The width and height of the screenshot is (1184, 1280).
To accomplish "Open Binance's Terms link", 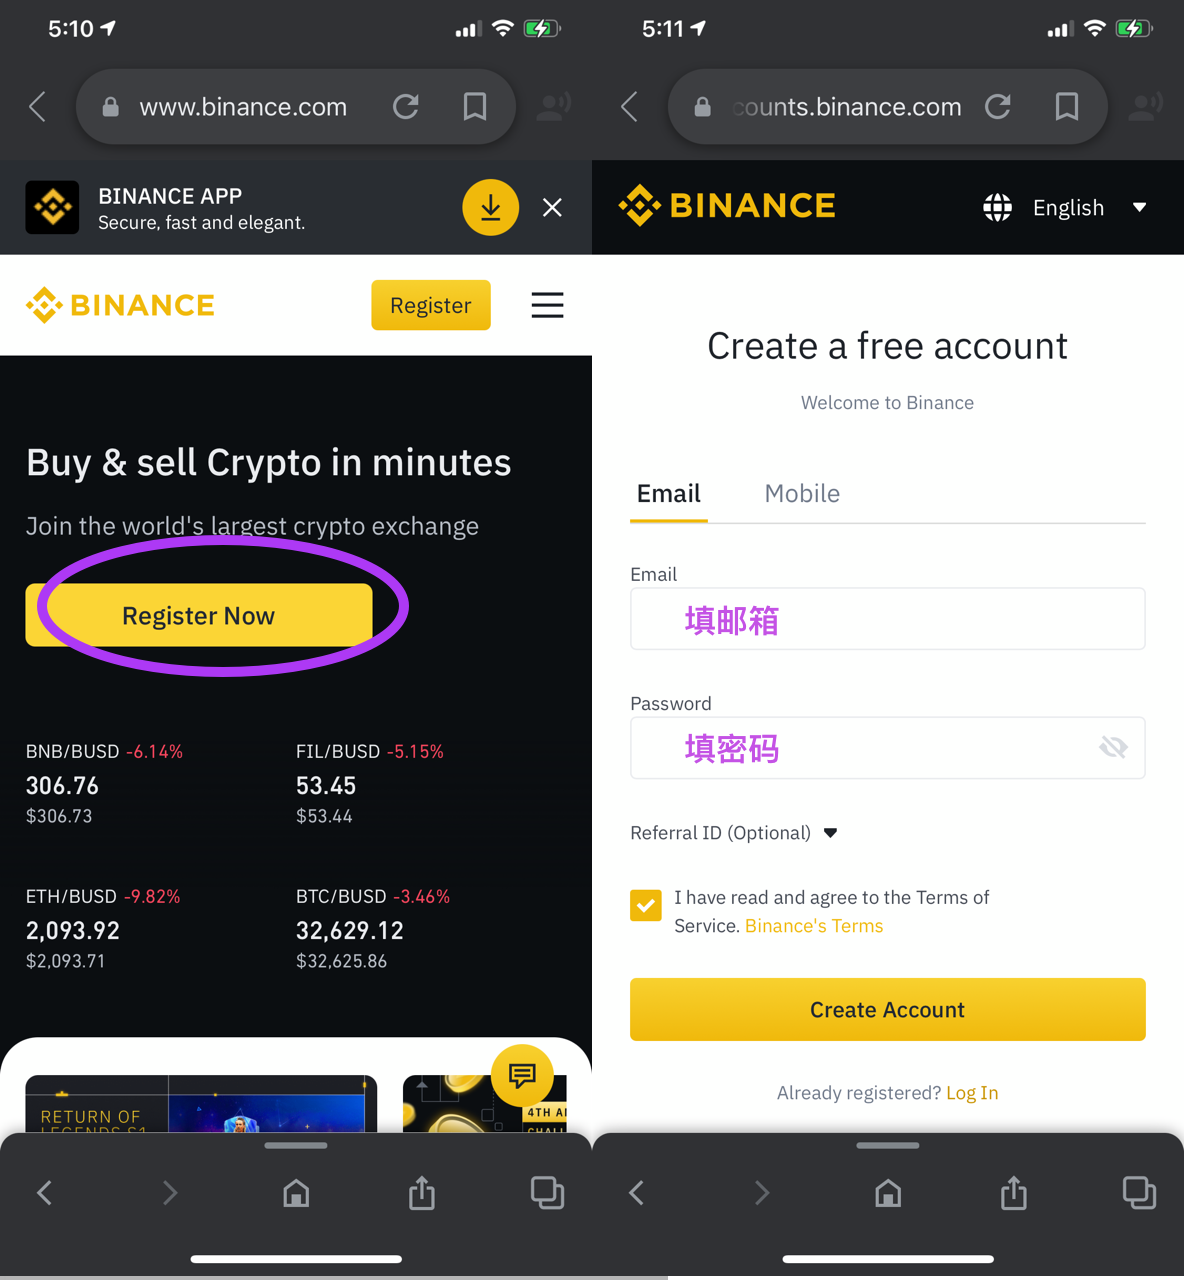I will click(813, 925).
